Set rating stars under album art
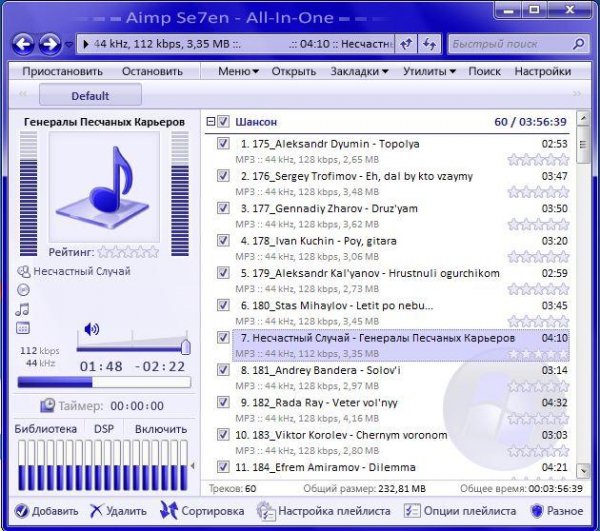 pyautogui.click(x=128, y=252)
